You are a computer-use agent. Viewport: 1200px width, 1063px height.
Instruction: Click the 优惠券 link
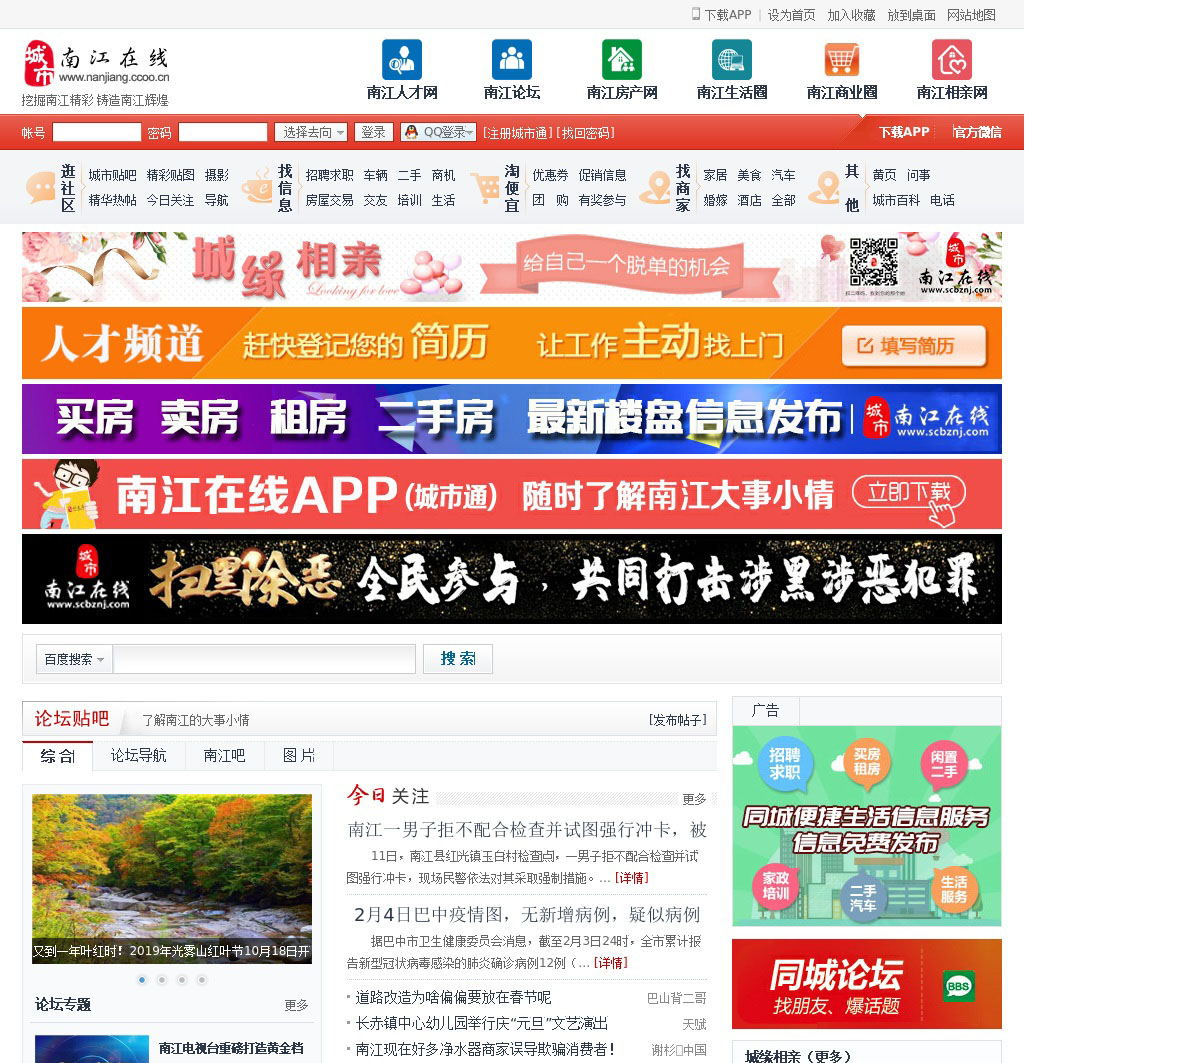550,175
